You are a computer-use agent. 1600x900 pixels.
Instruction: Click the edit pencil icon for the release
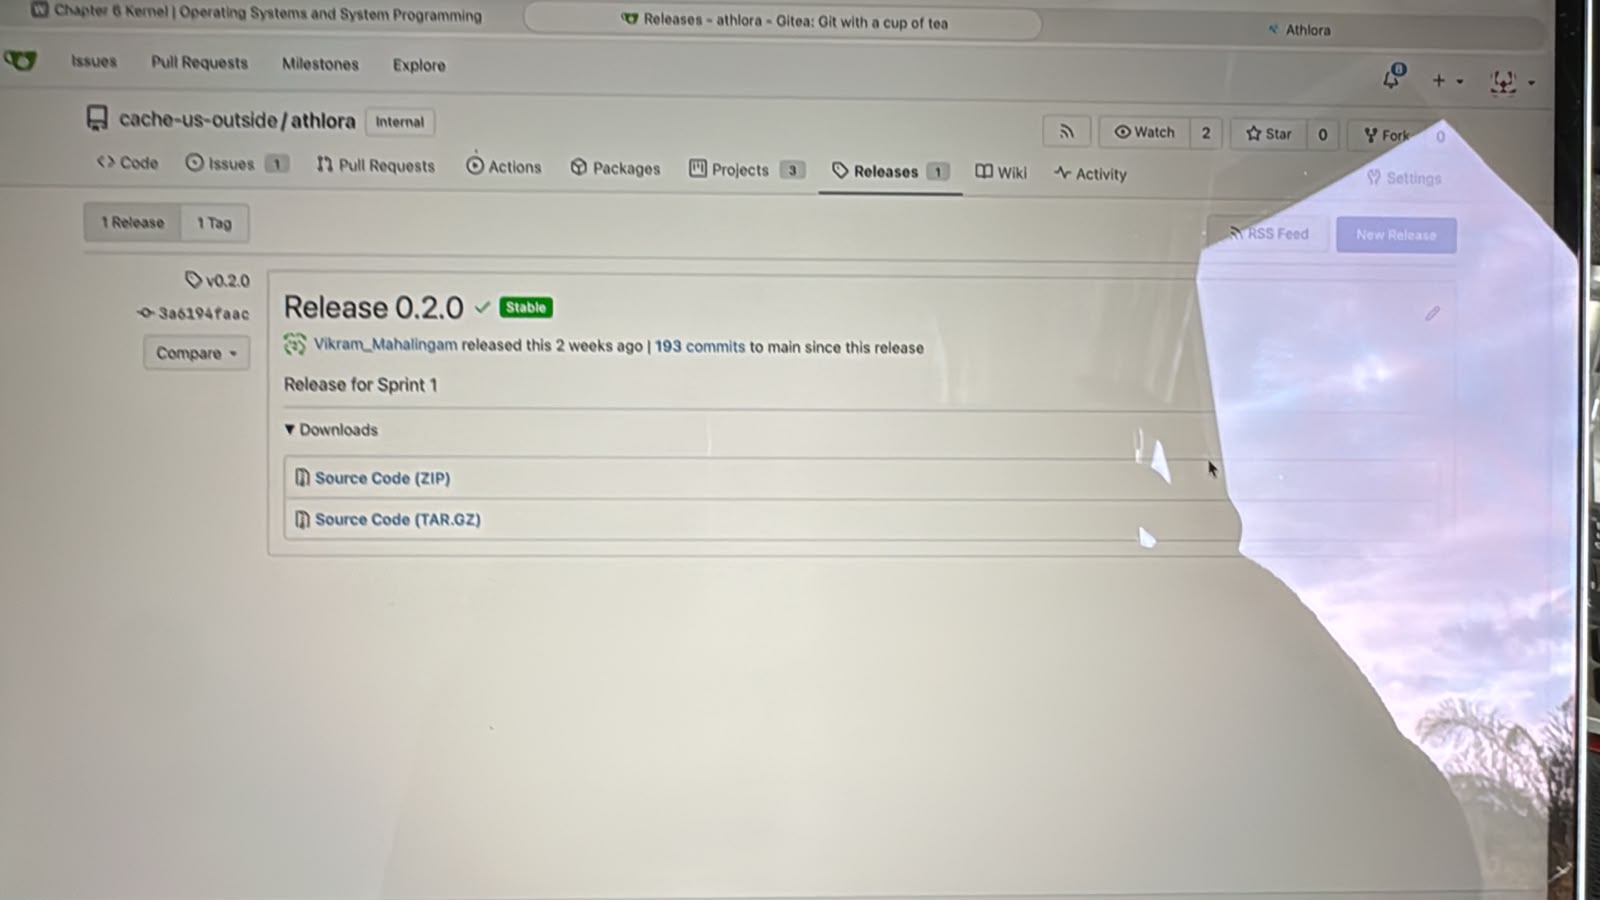[x=1432, y=314]
